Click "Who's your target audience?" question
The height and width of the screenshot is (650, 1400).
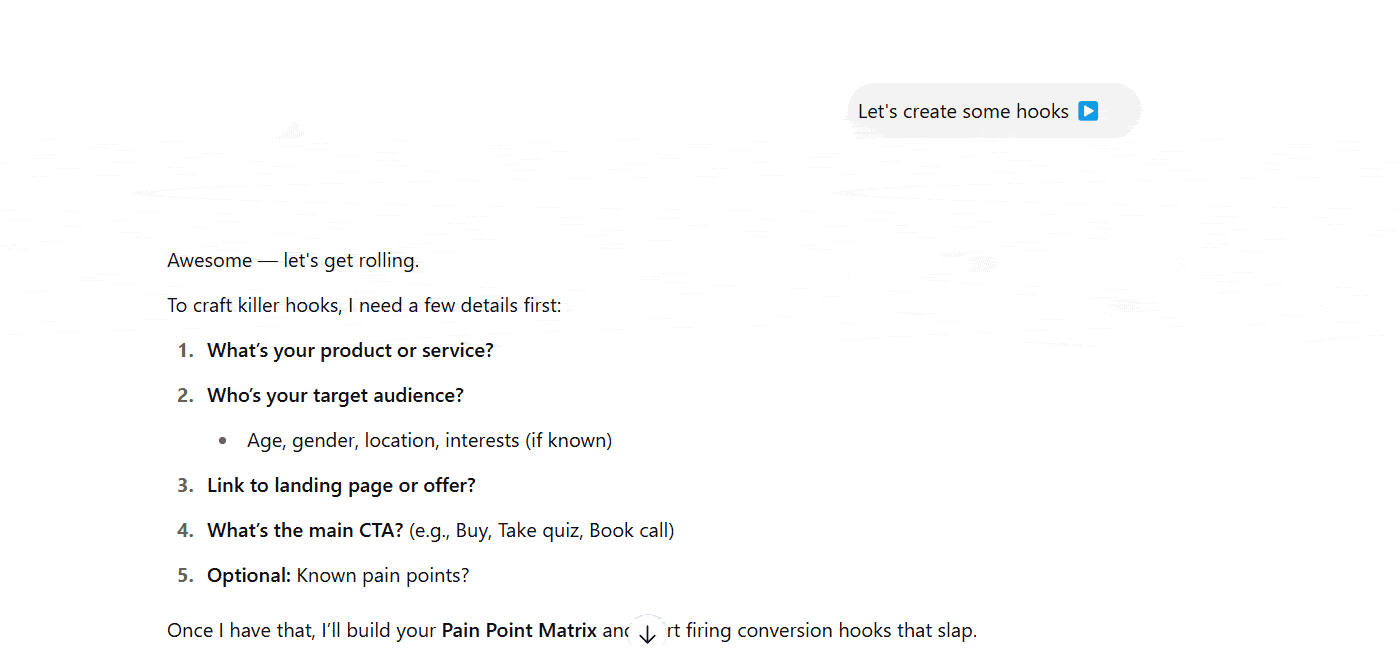click(x=335, y=395)
